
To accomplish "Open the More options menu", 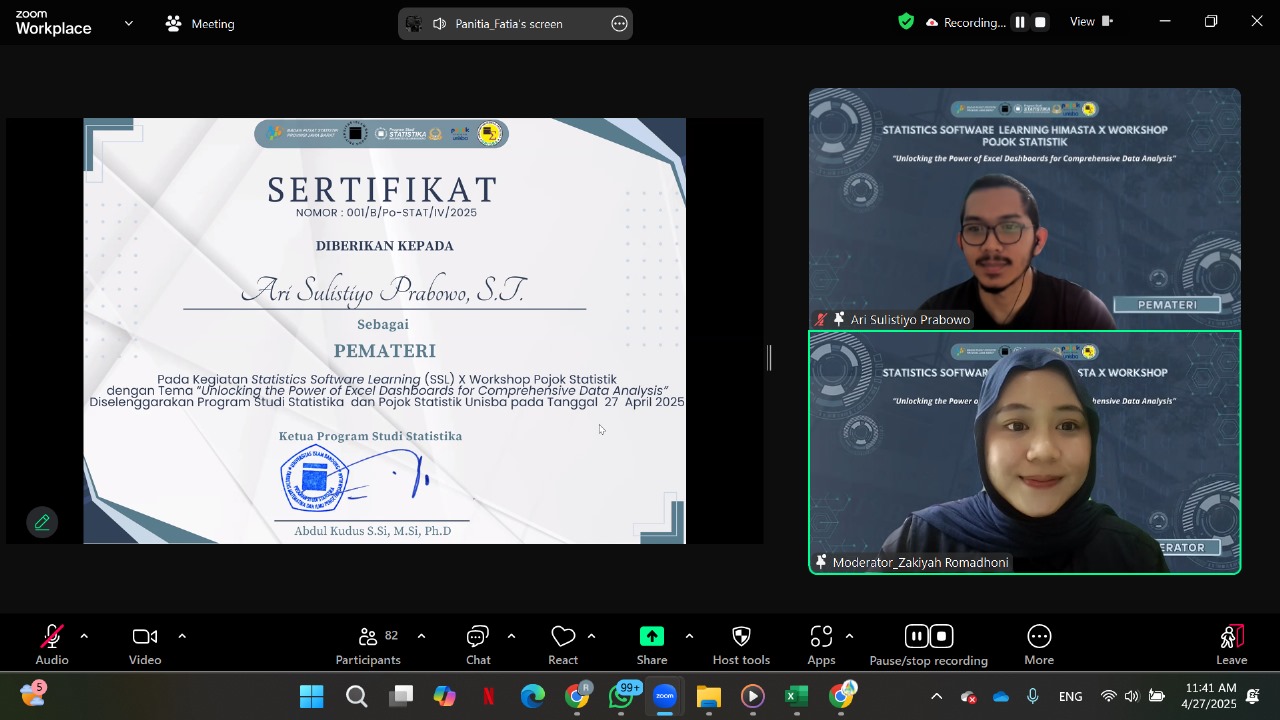I will (x=1039, y=645).
